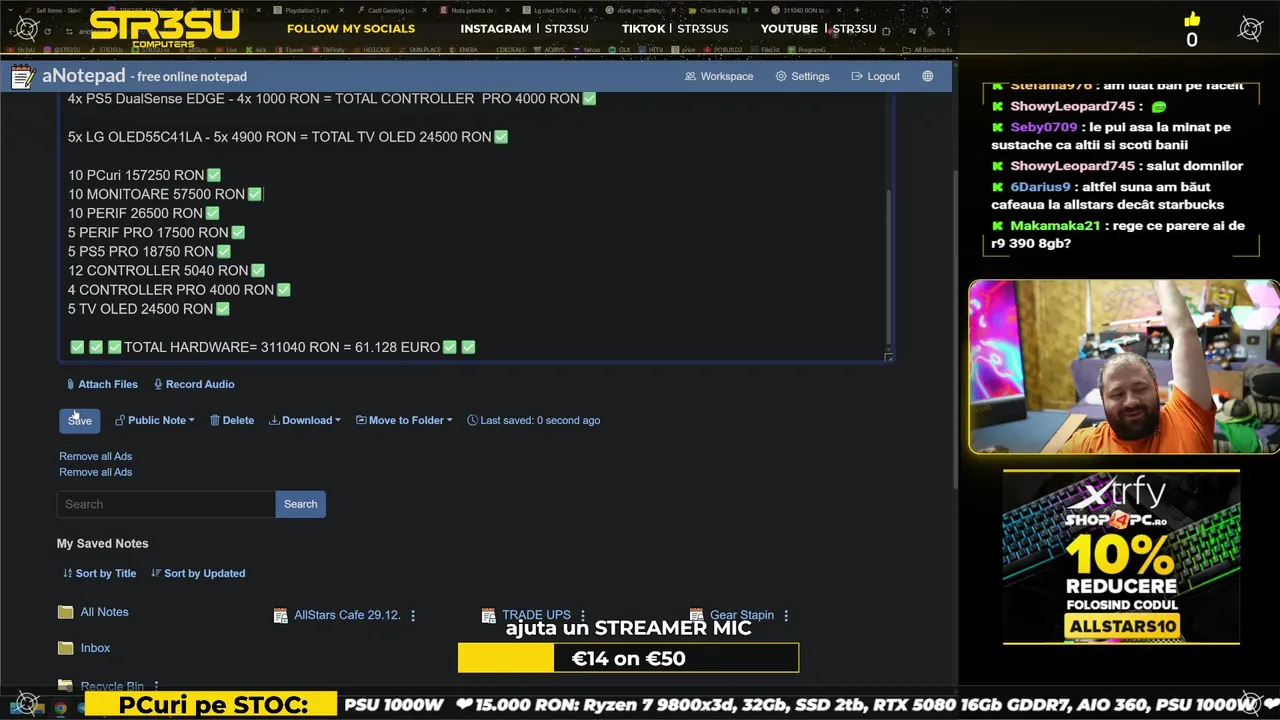The width and height of the screenshot is (1280, 720).
Task: Click the 'My Saved Notes' heading
Action: click(102, 543)
